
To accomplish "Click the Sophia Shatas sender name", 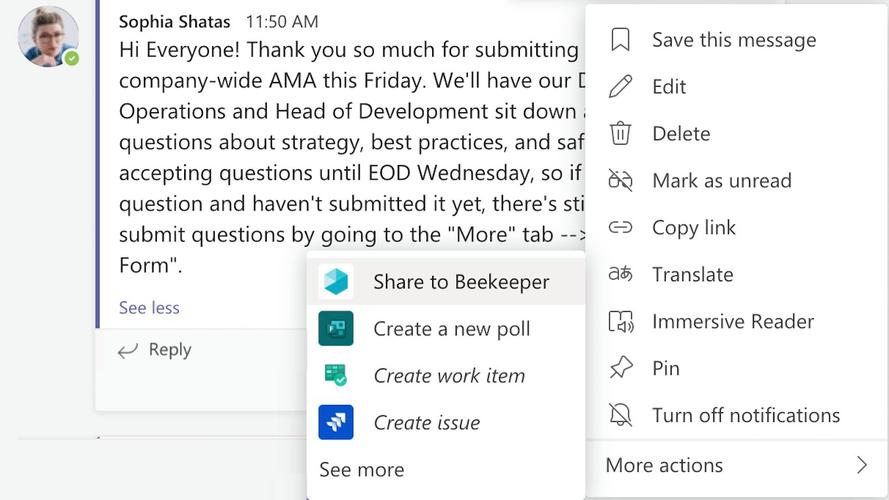I will click(174, 21).
